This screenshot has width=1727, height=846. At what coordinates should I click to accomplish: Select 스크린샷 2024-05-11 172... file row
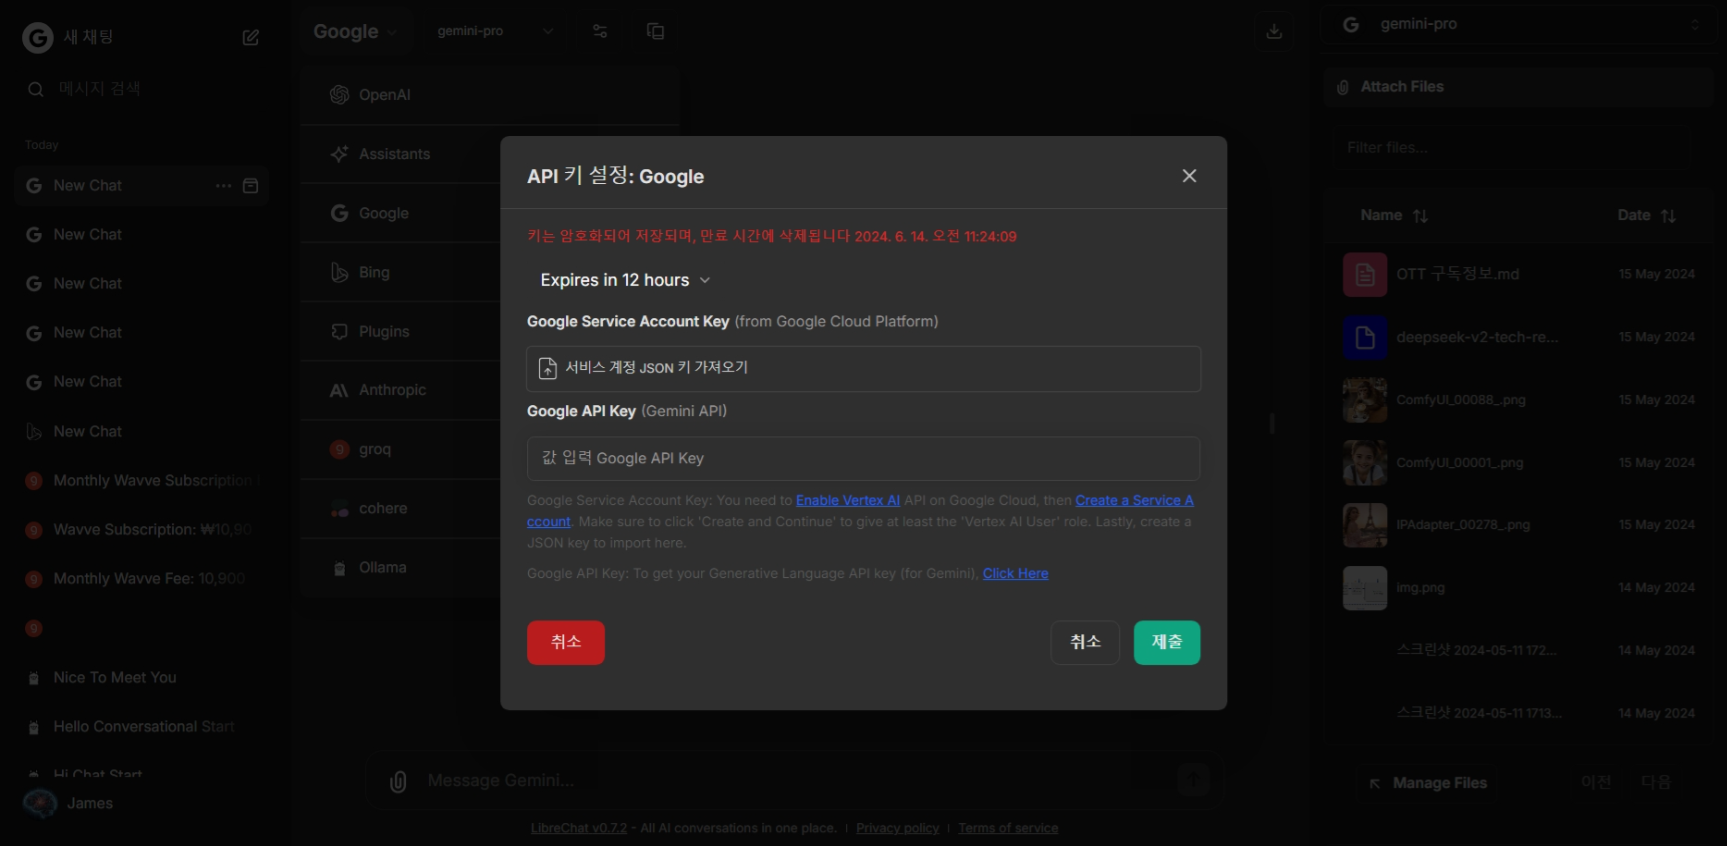tap(1519, 651)
